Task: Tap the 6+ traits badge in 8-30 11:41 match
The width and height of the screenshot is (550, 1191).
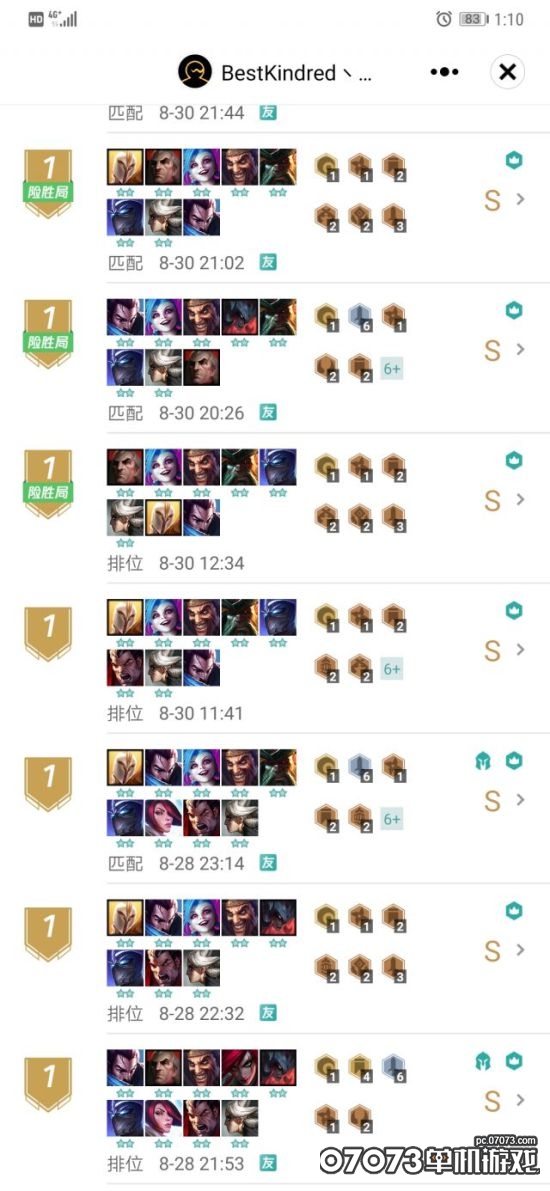Action: (x=392, y=669)
